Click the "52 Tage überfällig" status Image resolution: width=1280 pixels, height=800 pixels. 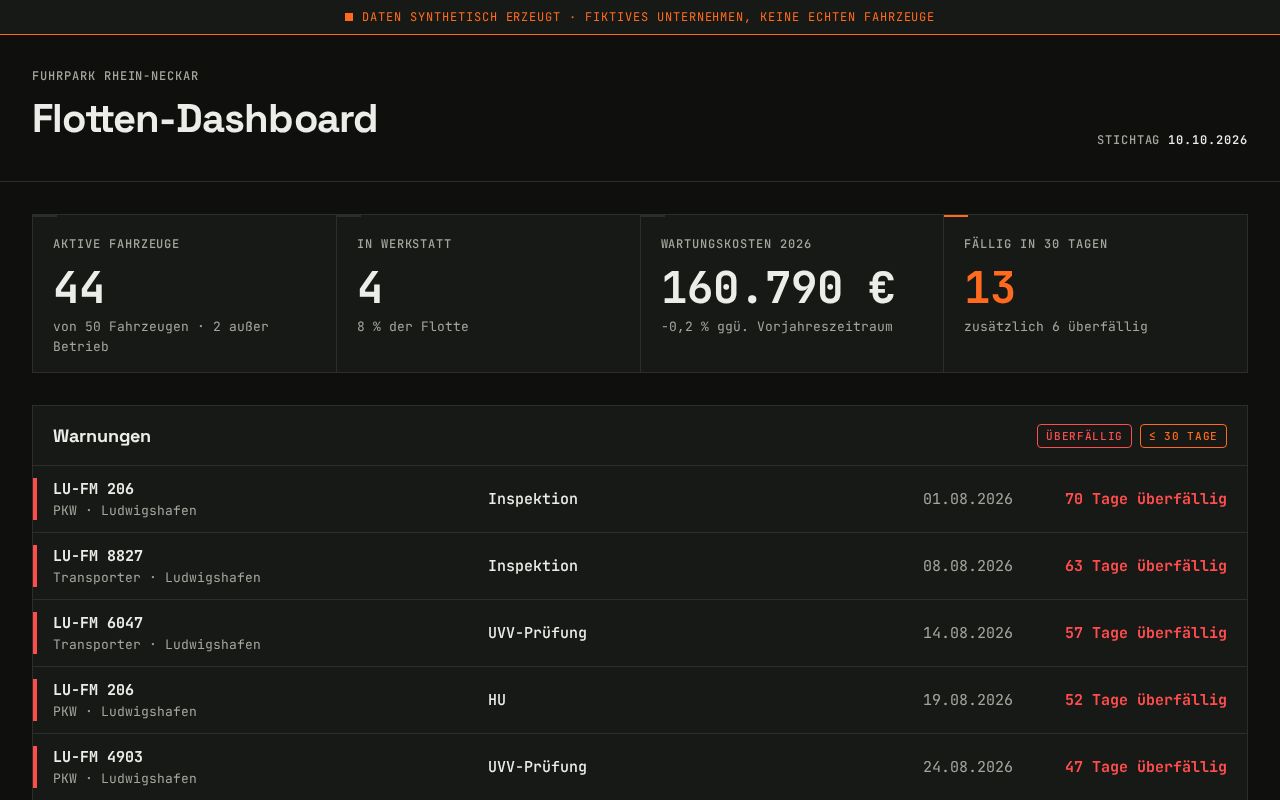click(1146, 700)
